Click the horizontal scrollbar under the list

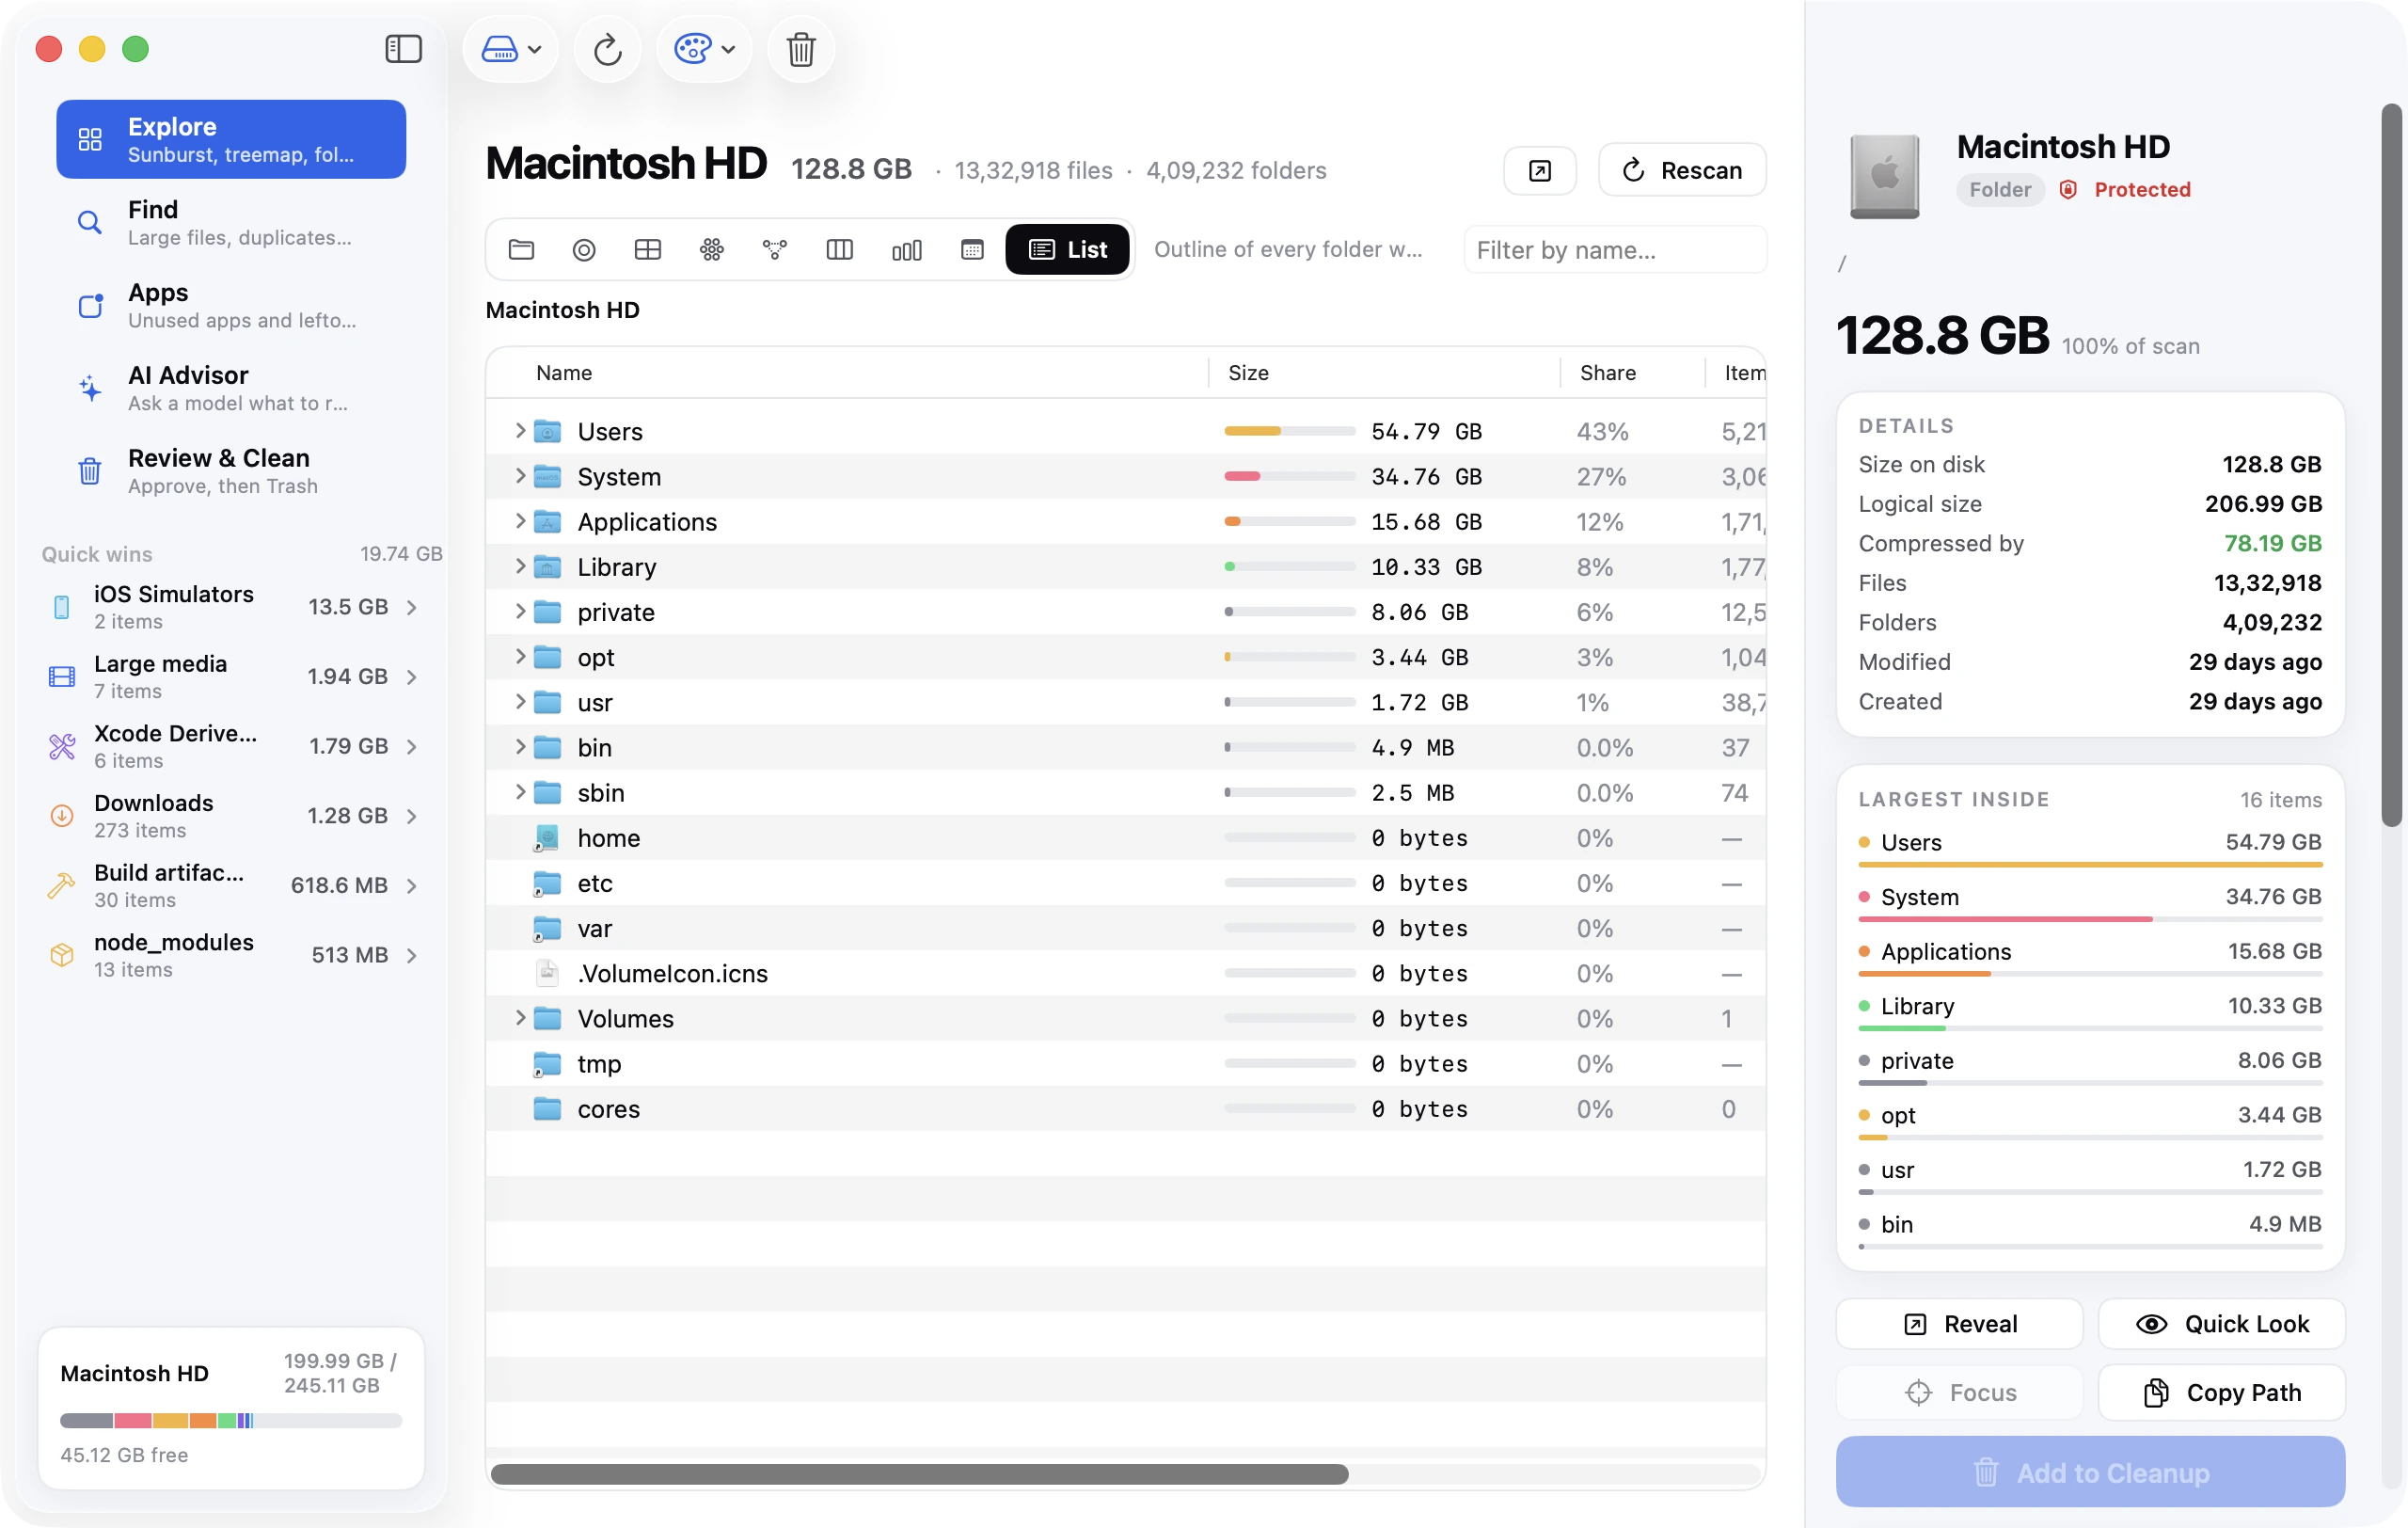(919, 1474)
